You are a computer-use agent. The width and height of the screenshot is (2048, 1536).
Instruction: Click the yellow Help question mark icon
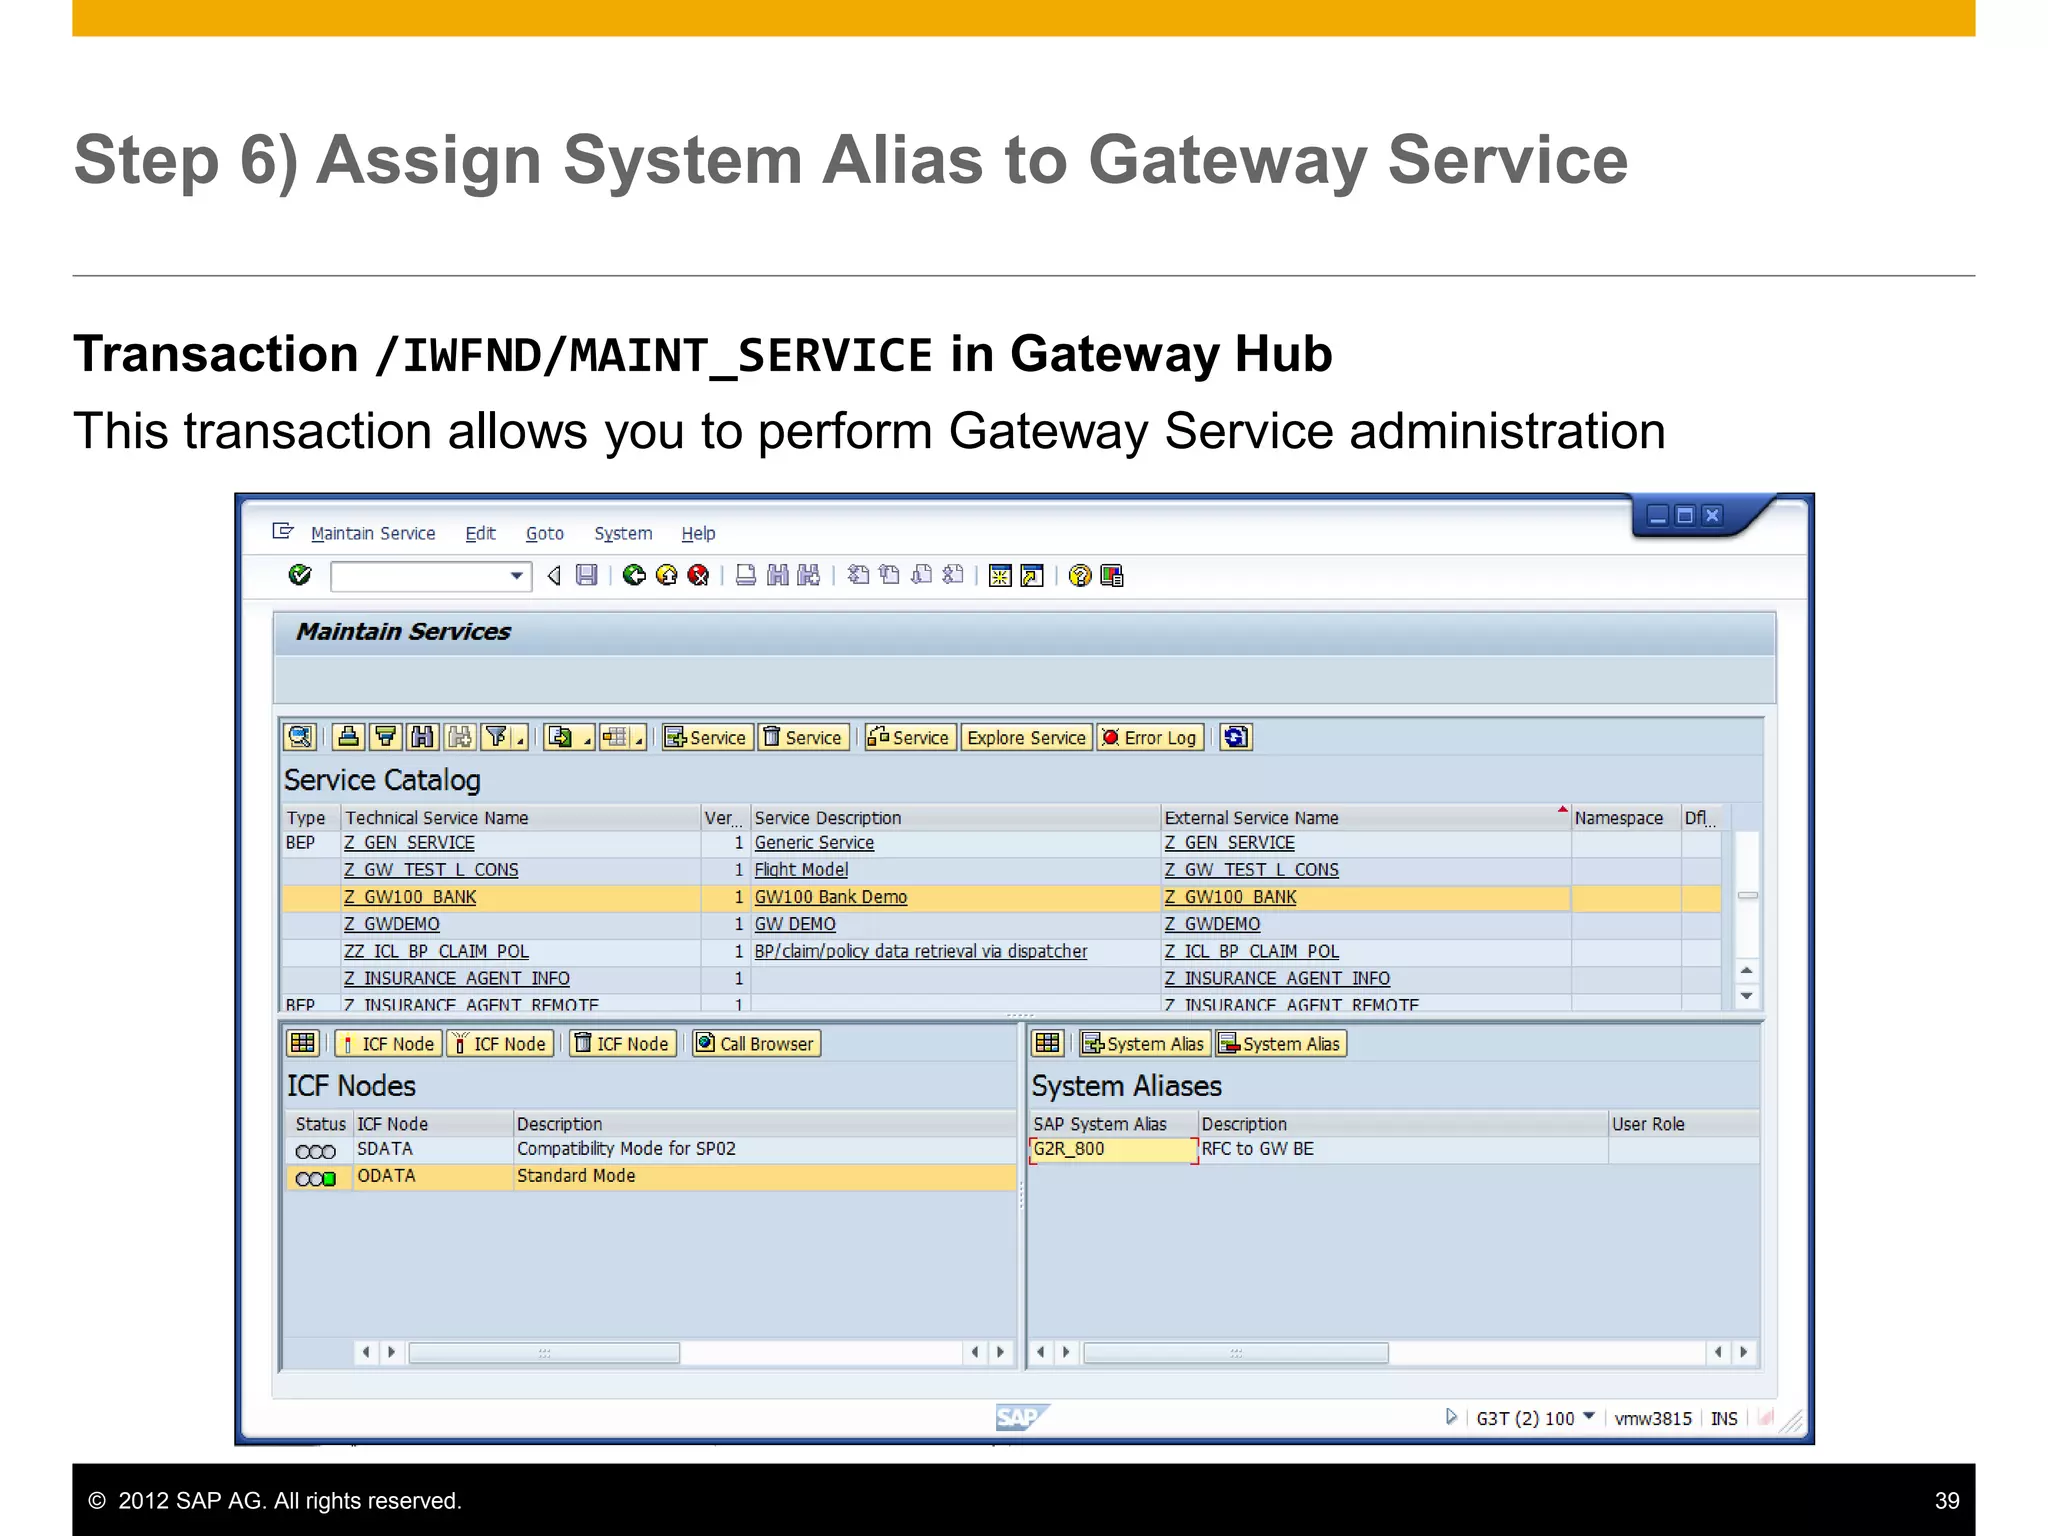pos(1080,576)
